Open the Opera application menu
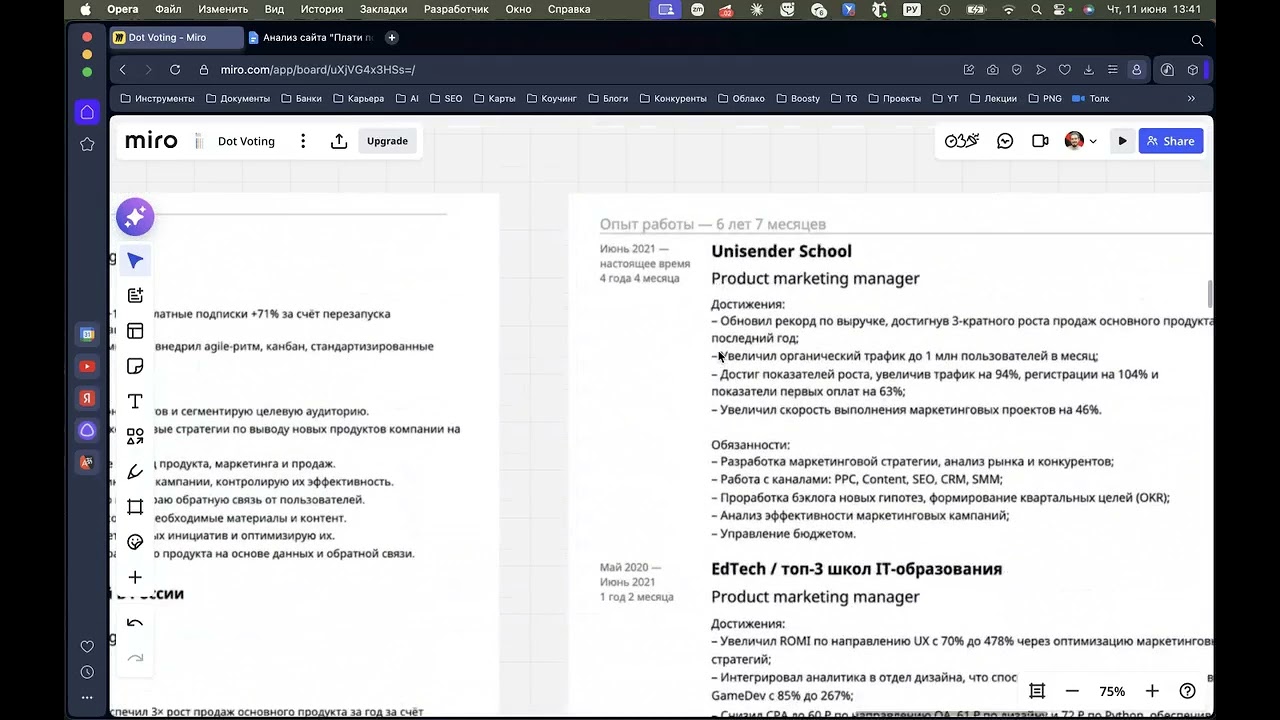Viewport: 1280px width, 720px height. click(x=123, y=9)
